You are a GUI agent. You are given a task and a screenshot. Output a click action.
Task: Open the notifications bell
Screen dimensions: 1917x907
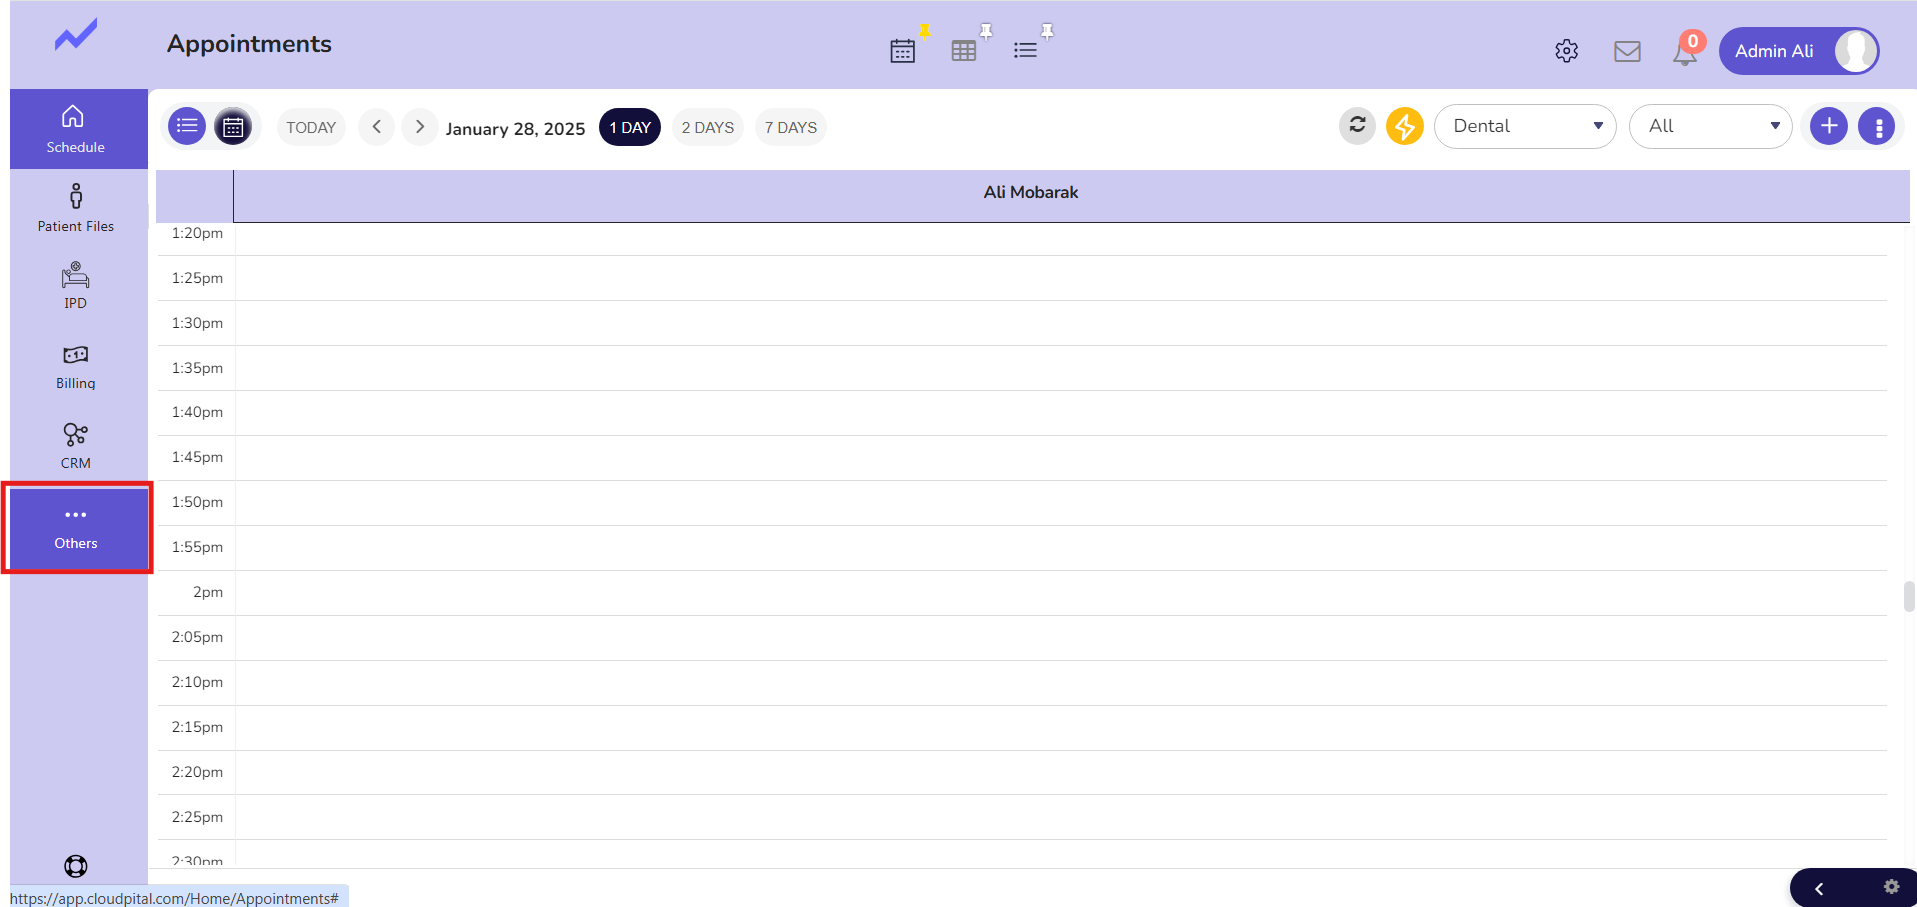click(1685, 52)
